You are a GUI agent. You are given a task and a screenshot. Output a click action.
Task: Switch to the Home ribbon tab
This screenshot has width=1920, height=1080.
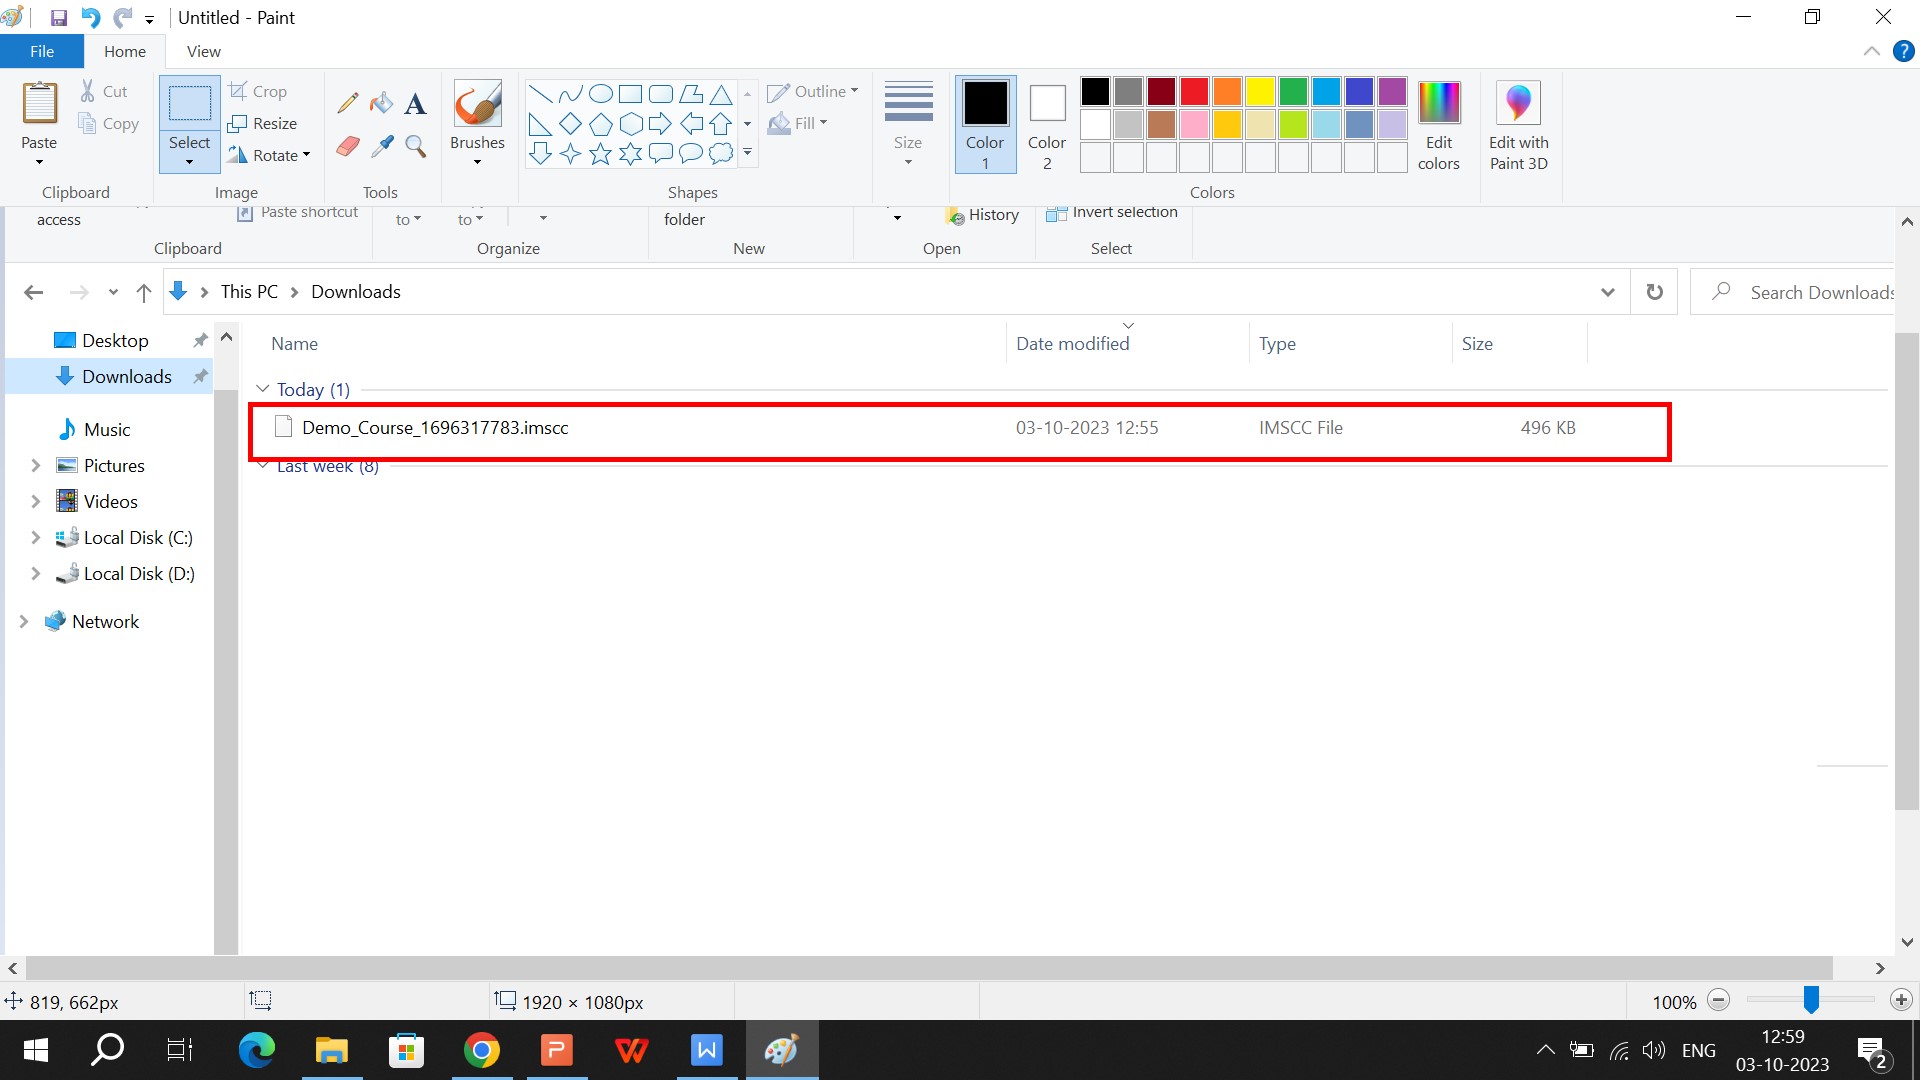point(125,51)
